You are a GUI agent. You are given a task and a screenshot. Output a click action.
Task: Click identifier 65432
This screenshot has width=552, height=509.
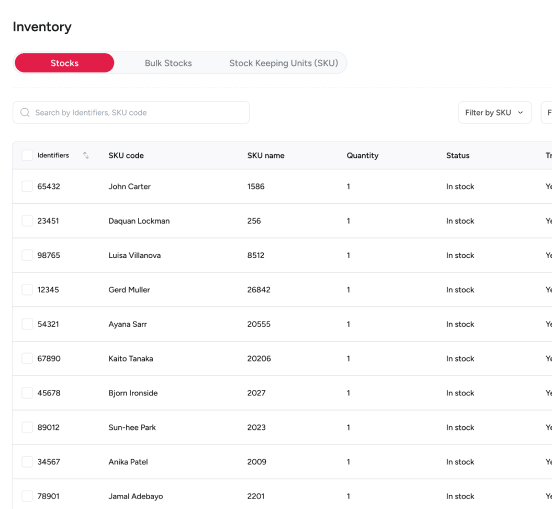pos(49,186)
